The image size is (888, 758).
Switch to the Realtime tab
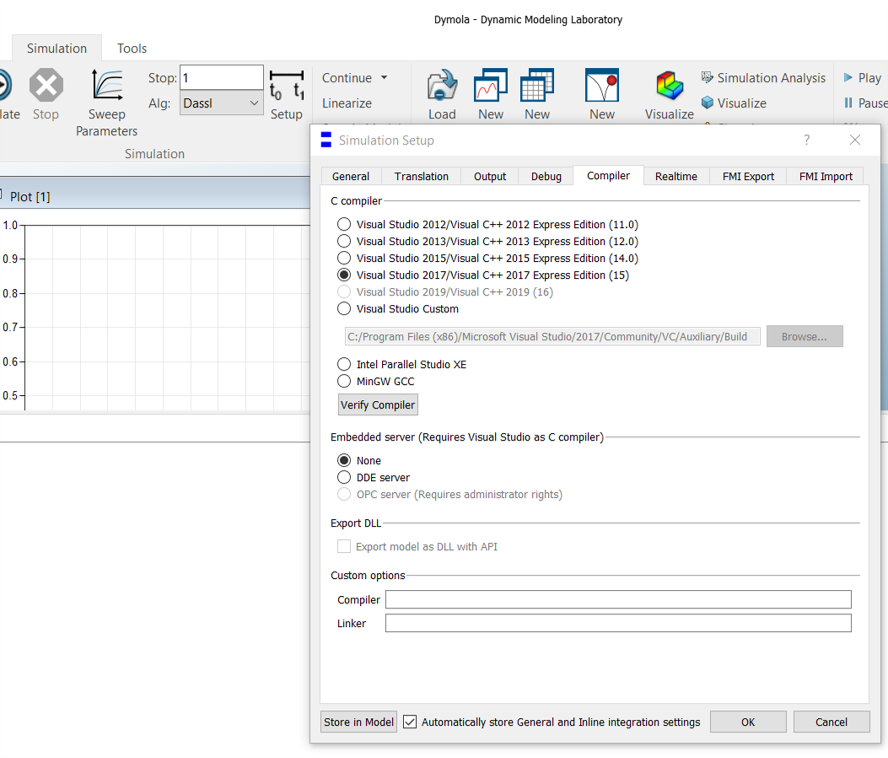(676, 176)
